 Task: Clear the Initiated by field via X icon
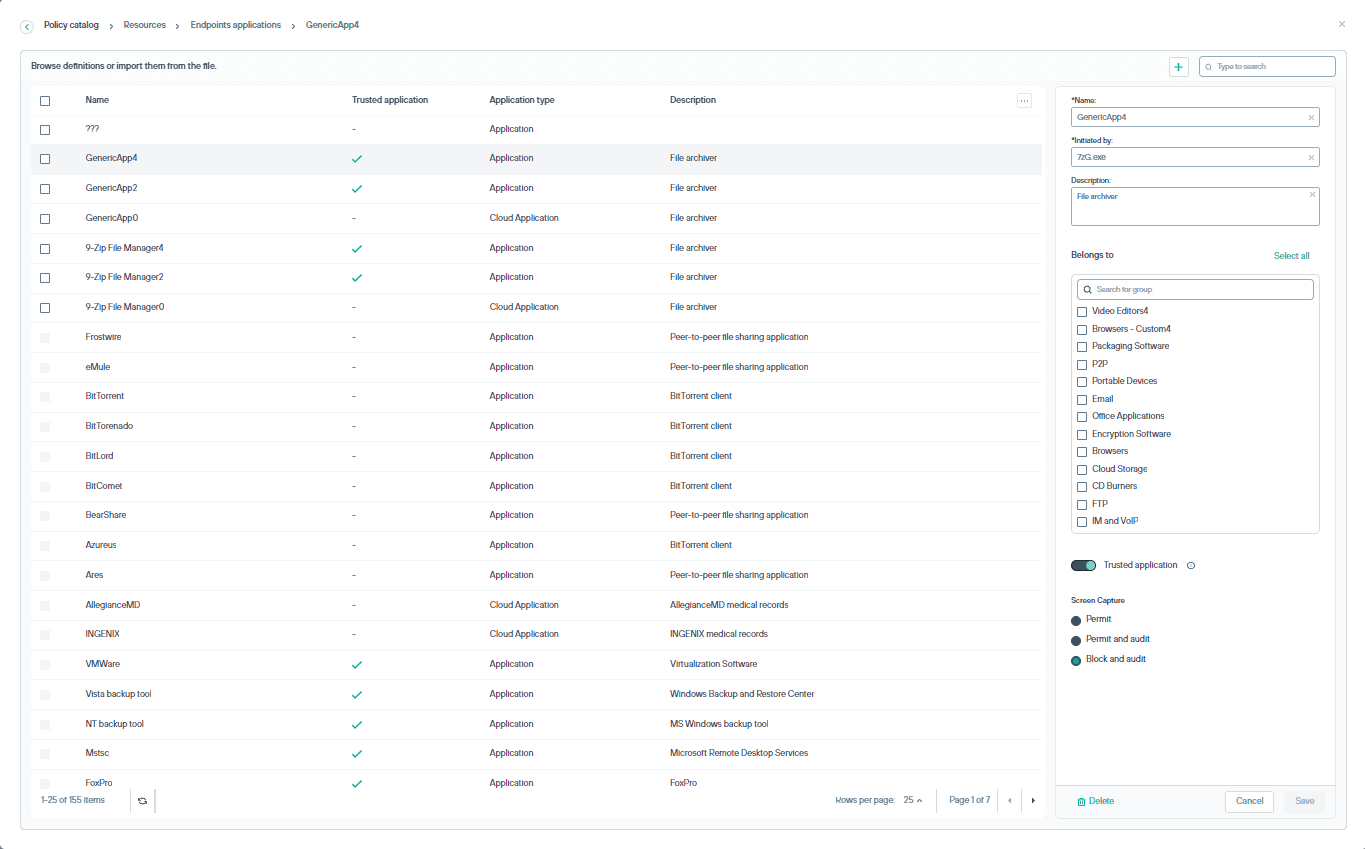[x=1311, y=157]
